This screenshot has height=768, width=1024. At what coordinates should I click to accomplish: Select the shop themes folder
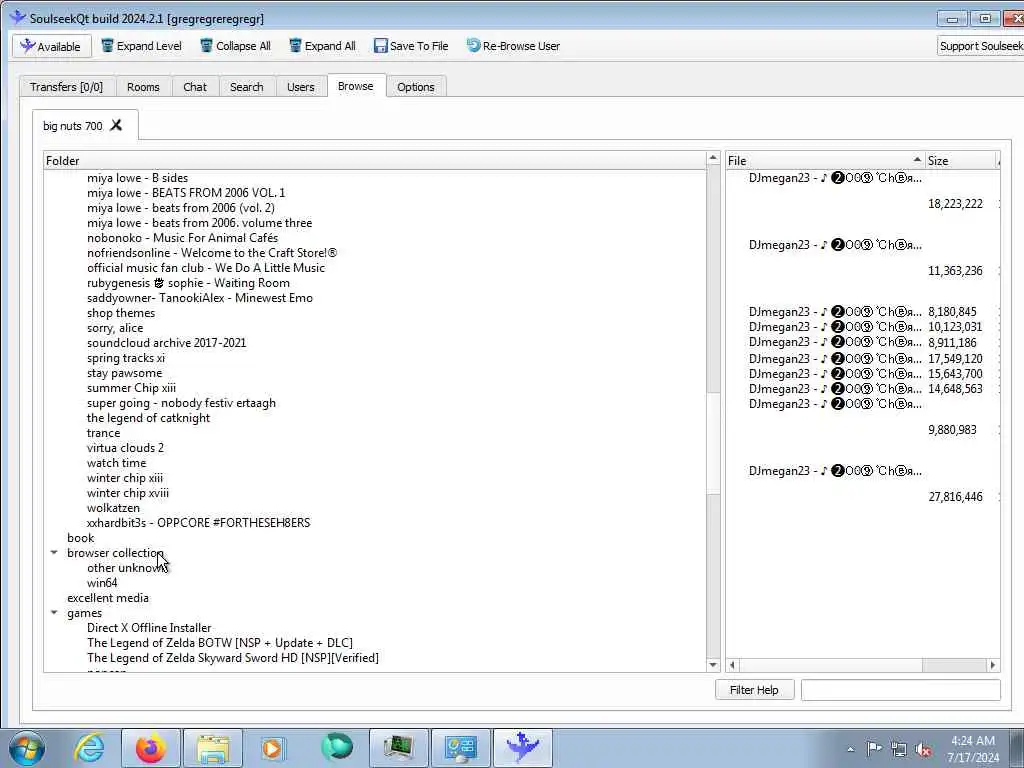[121, 313]
